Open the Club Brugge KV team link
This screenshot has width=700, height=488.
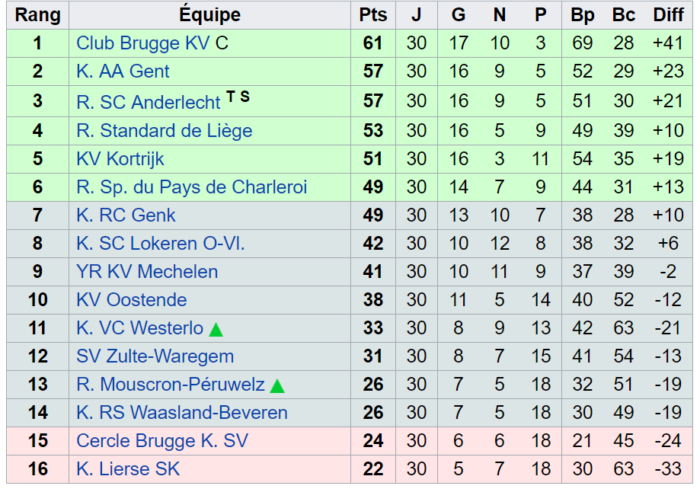coord(143,43)
